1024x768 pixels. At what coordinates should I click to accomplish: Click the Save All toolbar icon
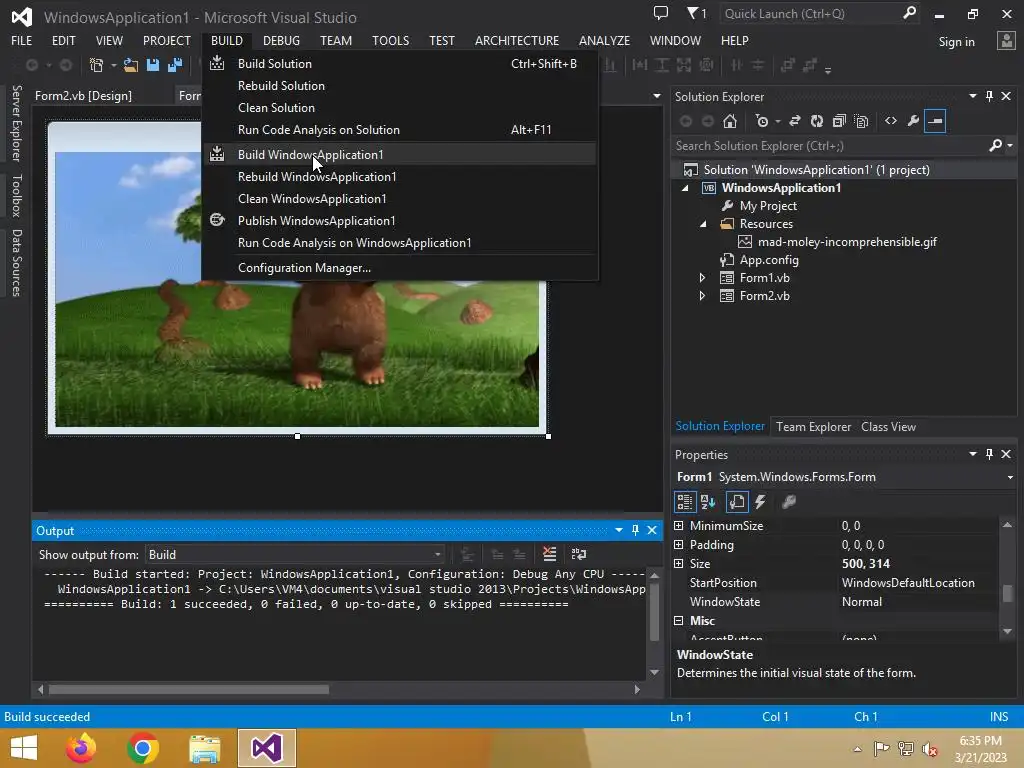tap(175, 65)
